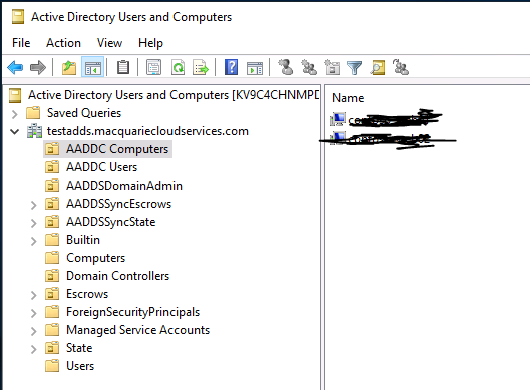Click the Computers container folder icon
530x390 pixels.
pos(52,258)
